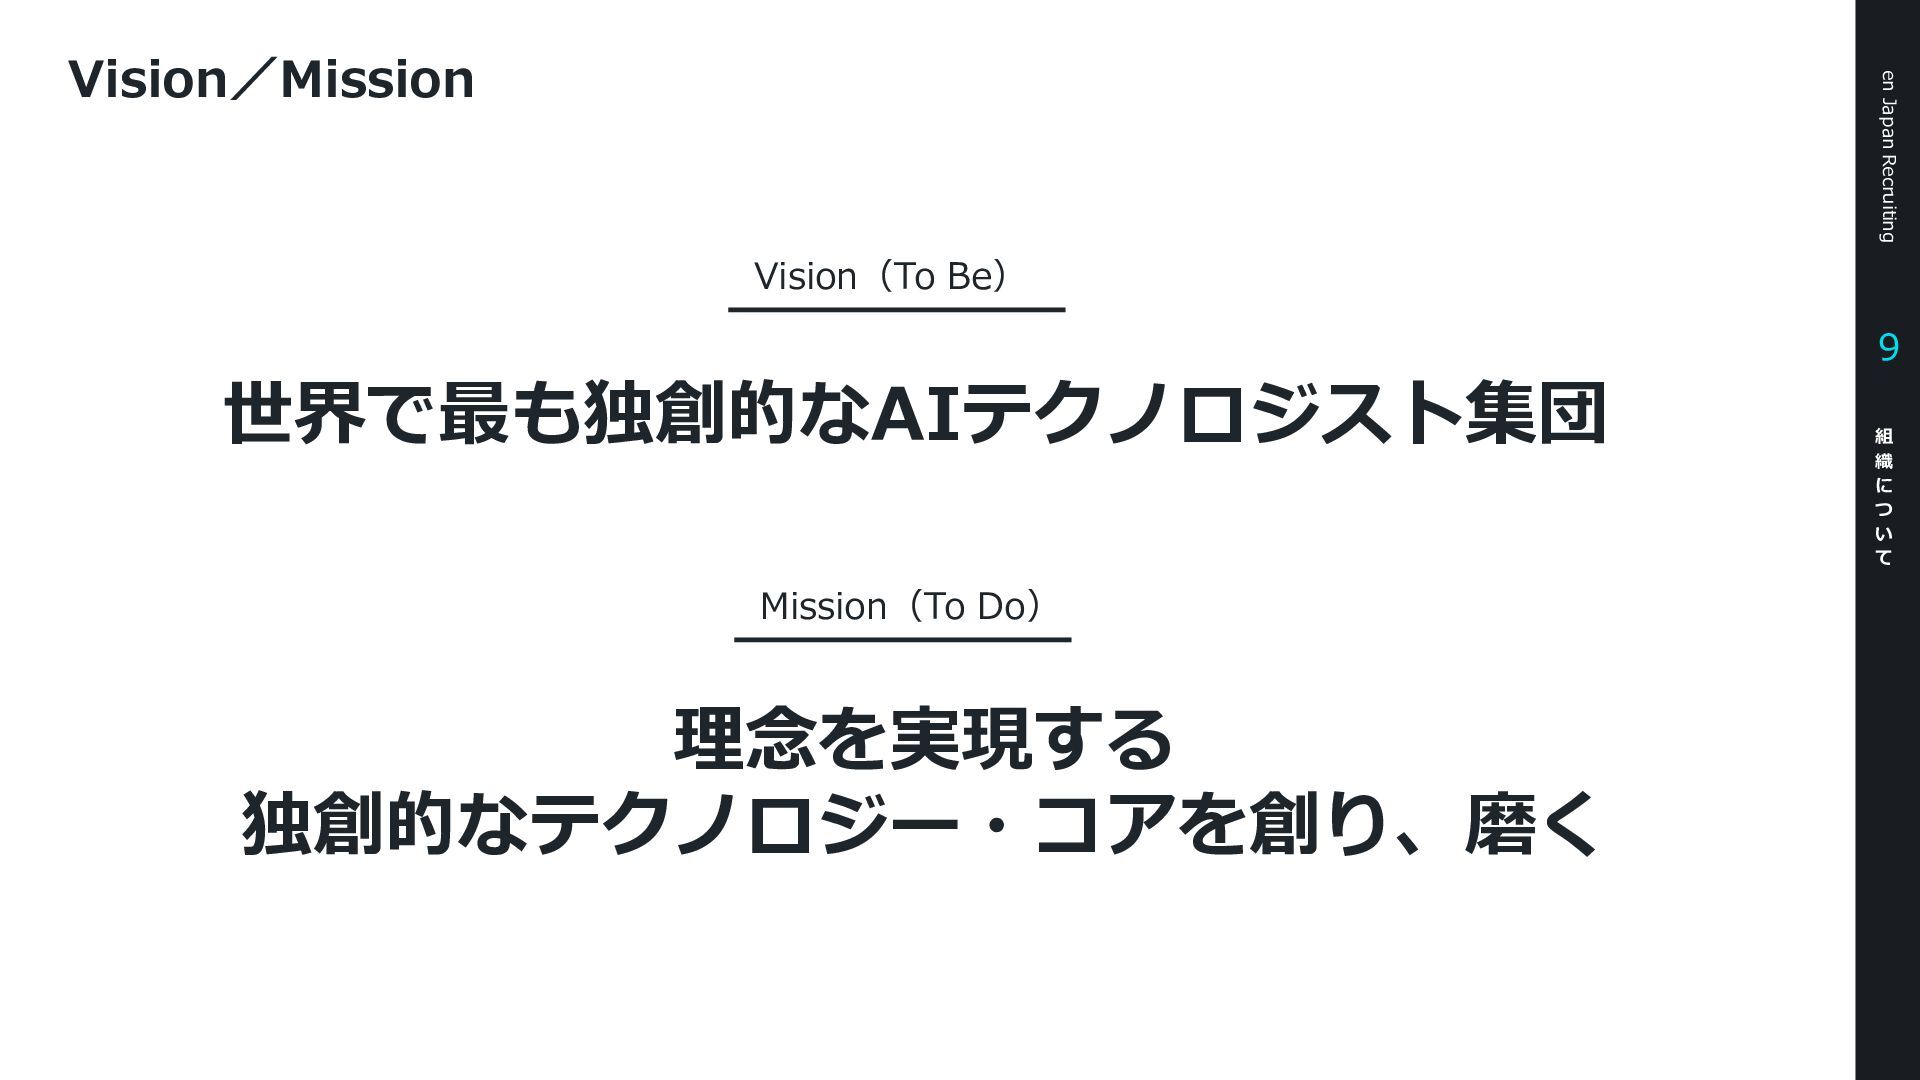The width and height of the screenshot is (1920, 1080).
Task: Click 磨く at the end of the mission statement
Action: (1531, 825)
